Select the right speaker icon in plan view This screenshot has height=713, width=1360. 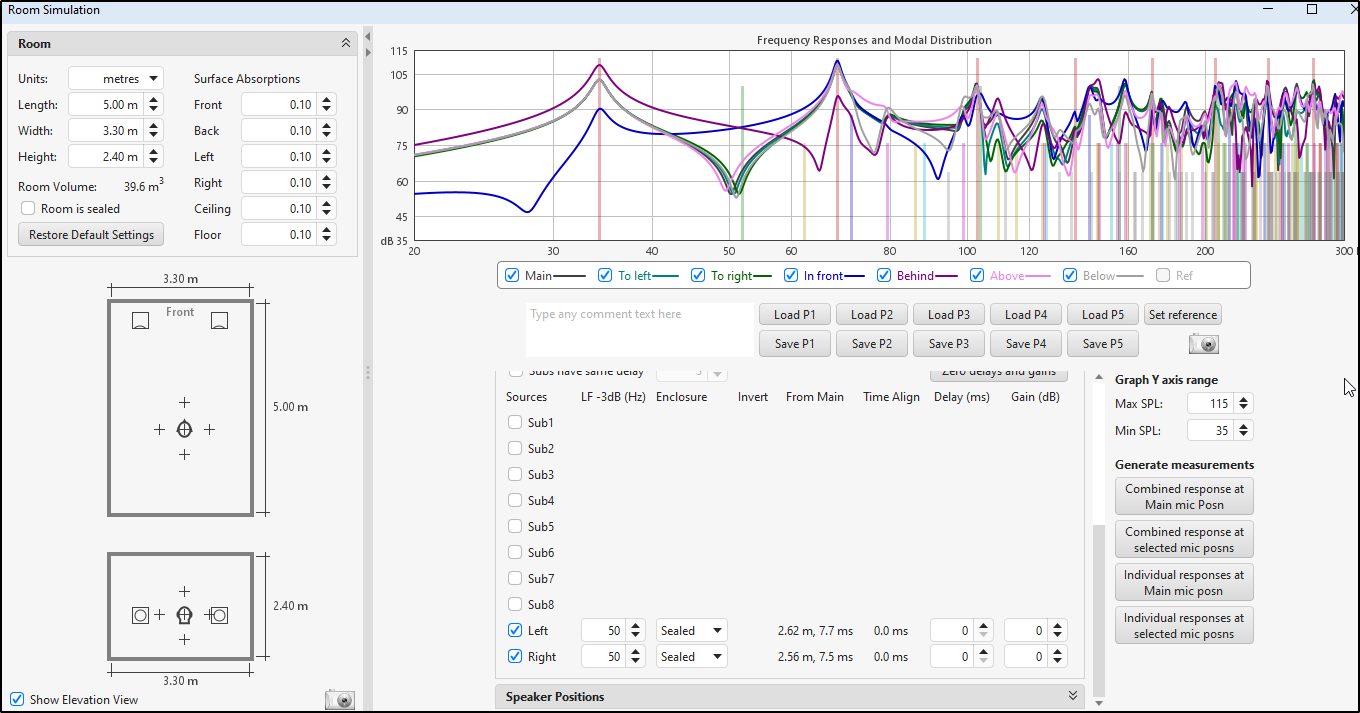[x=220, y=321]
